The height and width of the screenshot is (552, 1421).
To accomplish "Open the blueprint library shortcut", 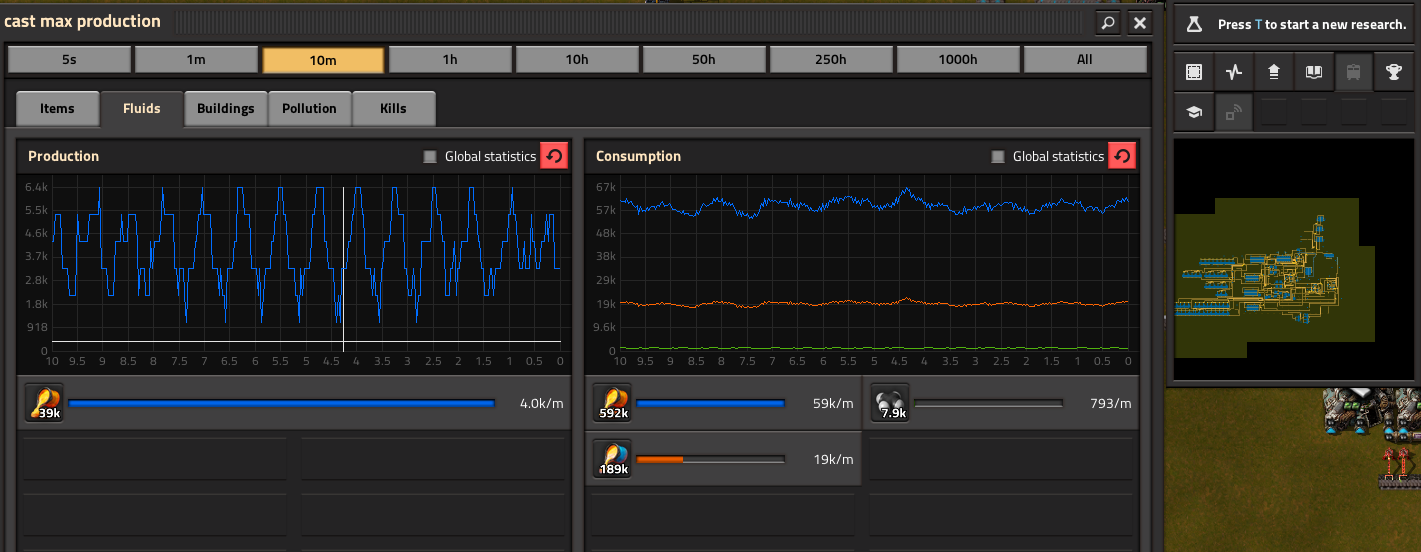I will point(1193,72).
